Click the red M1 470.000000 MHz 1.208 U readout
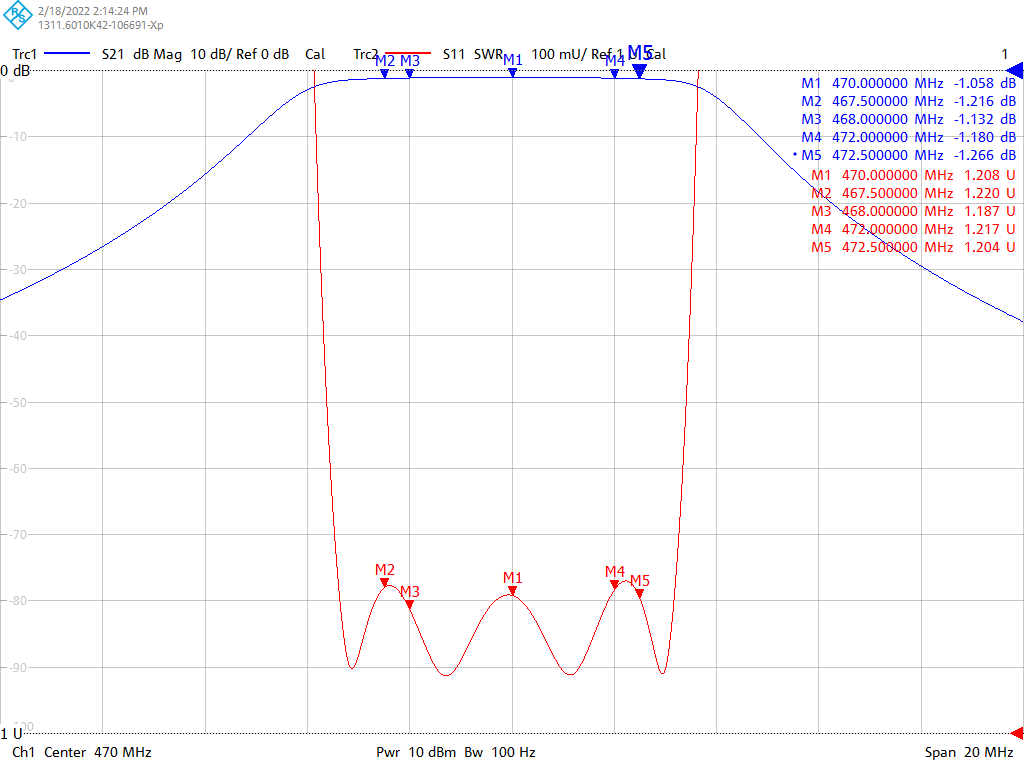This screenshot has width=1024, height=768. (913, 175)
